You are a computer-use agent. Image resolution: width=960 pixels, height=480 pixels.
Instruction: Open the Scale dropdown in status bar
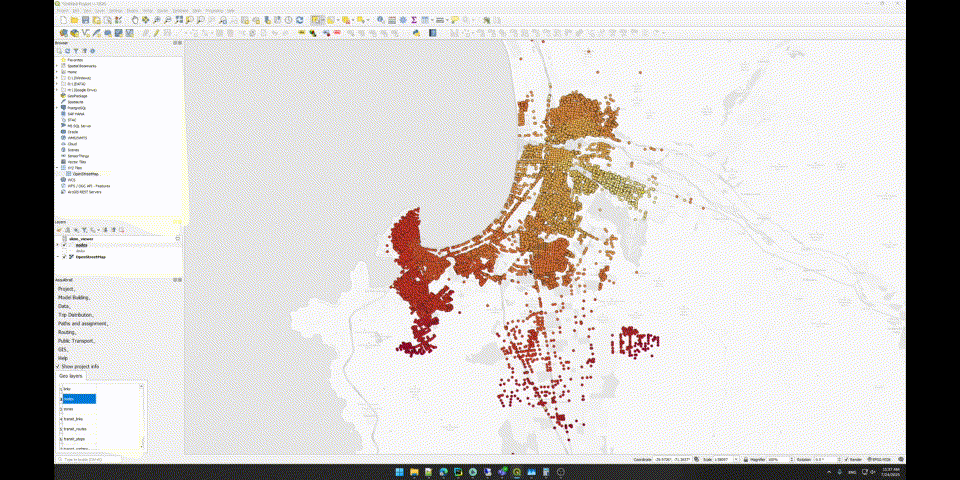point(736,459)
